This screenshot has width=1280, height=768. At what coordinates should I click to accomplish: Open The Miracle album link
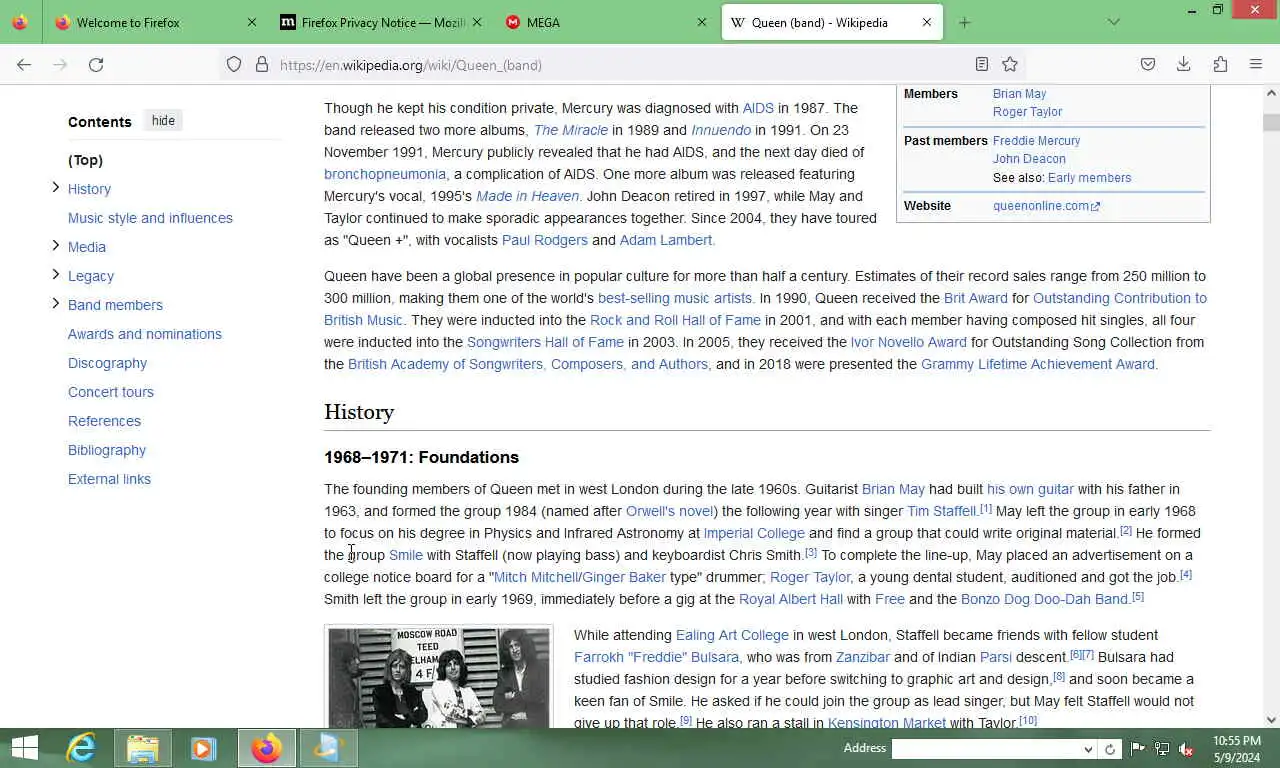click(x=570, y=130)
